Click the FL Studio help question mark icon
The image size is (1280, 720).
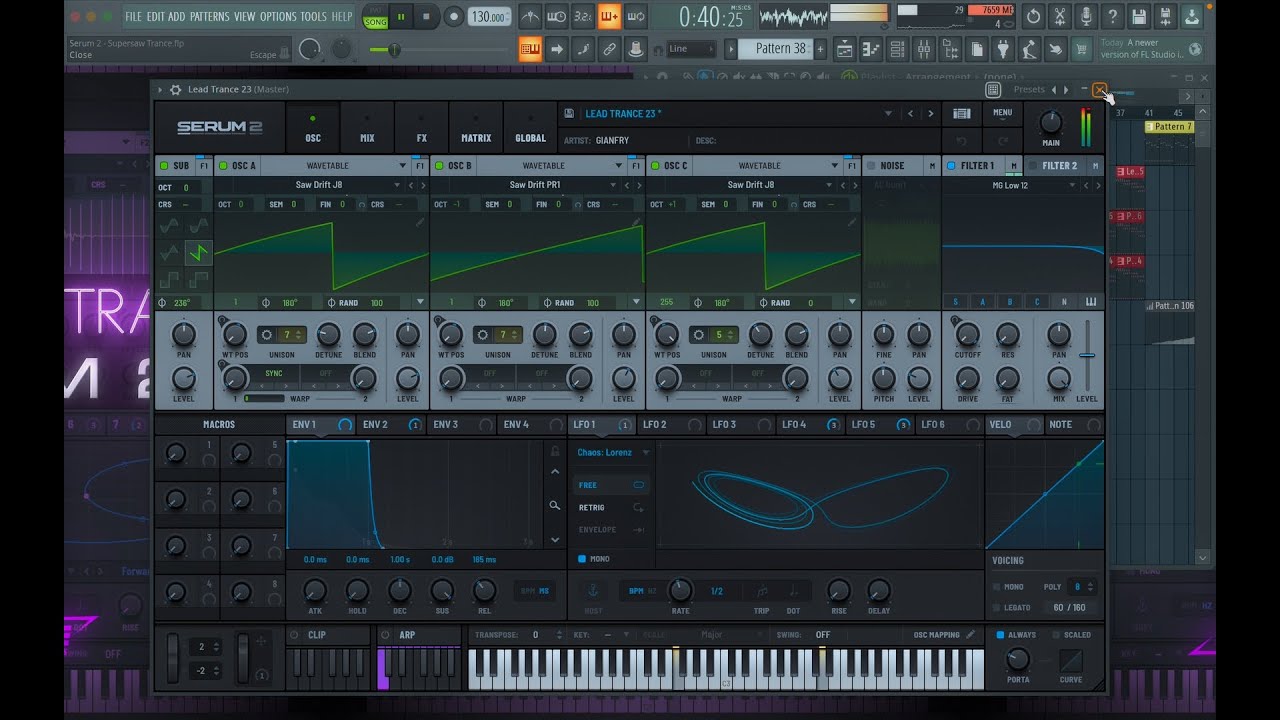tap(1112, 16)
